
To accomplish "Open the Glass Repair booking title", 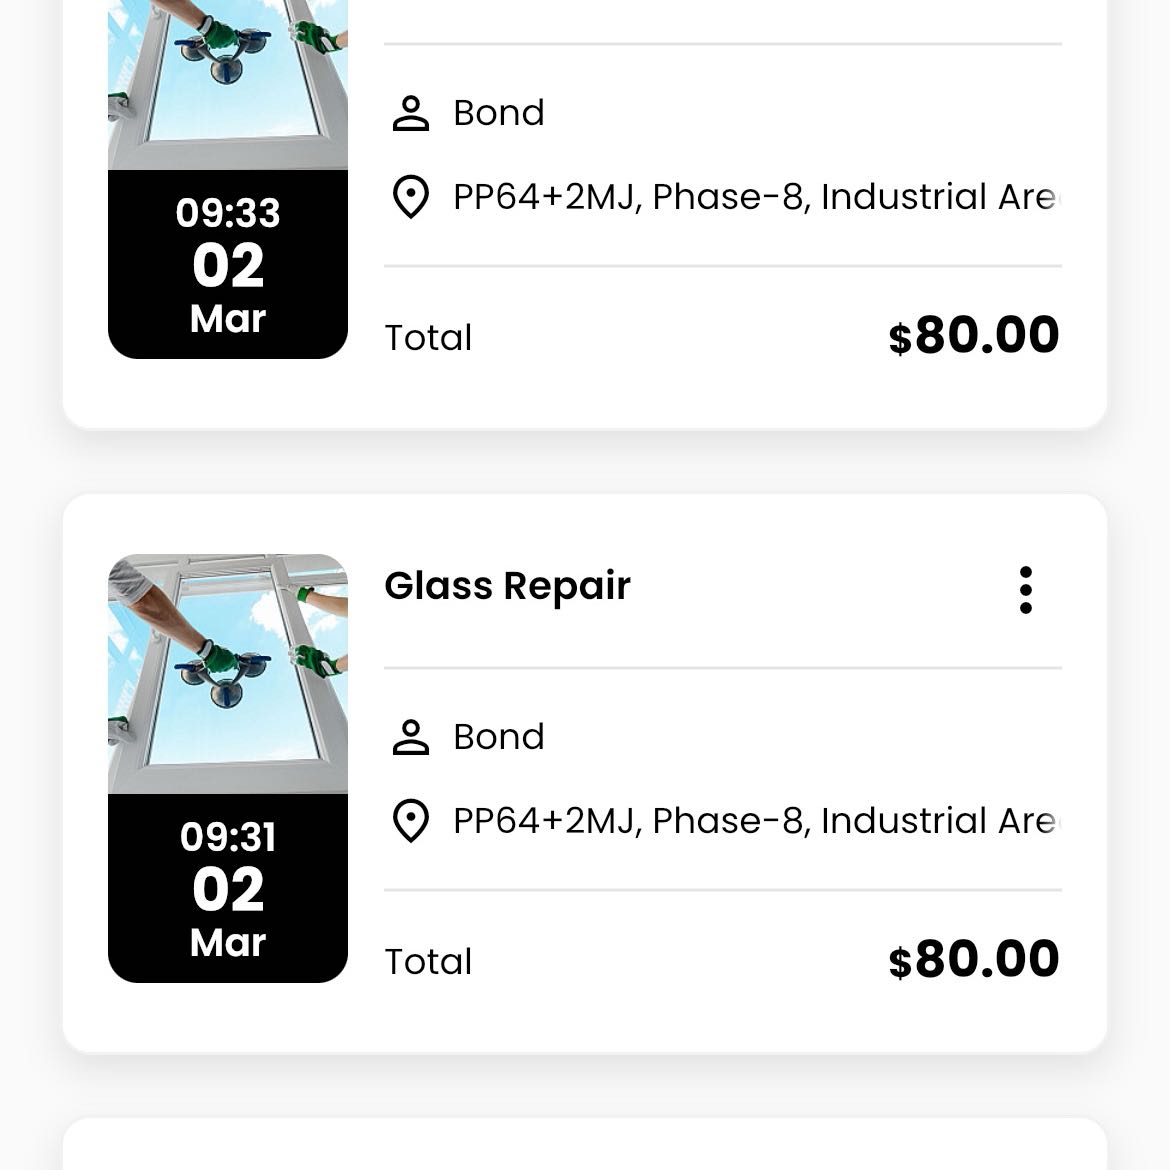I will click(x=507, y=586).
